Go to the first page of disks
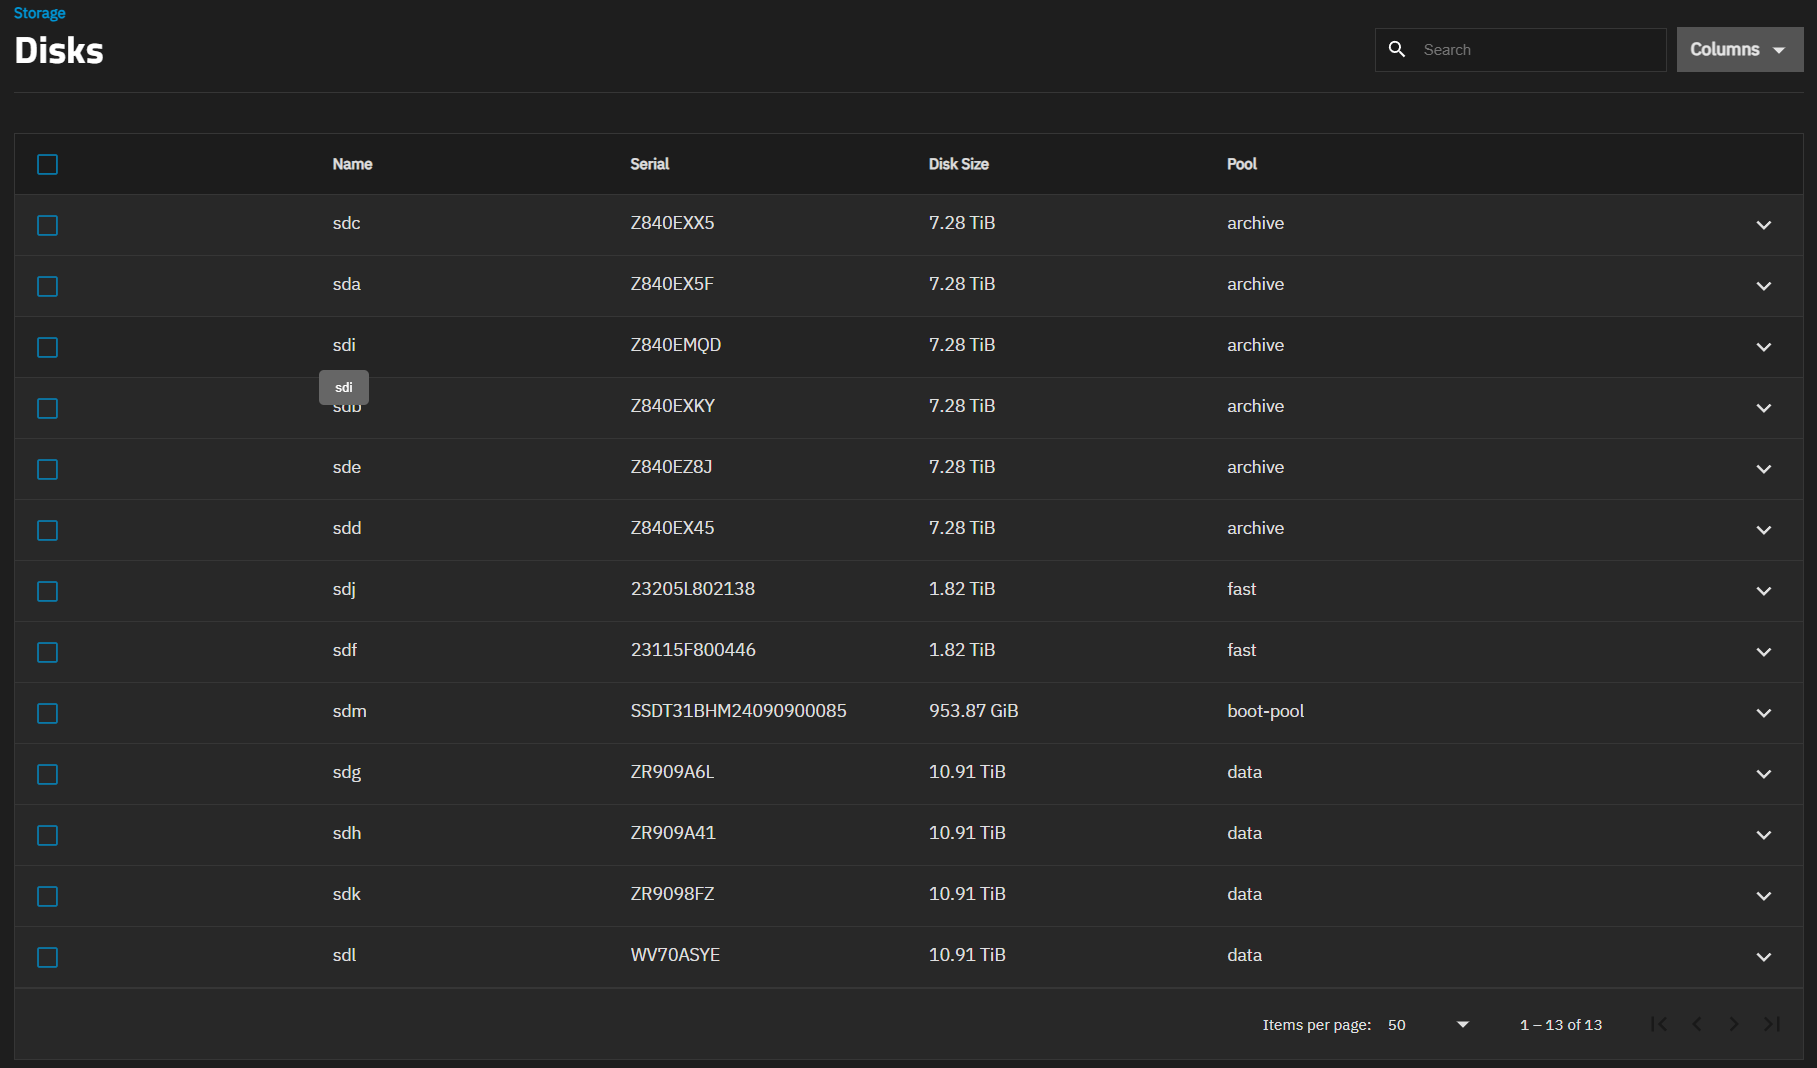The image size is (1817, 1068). 1659,1024
